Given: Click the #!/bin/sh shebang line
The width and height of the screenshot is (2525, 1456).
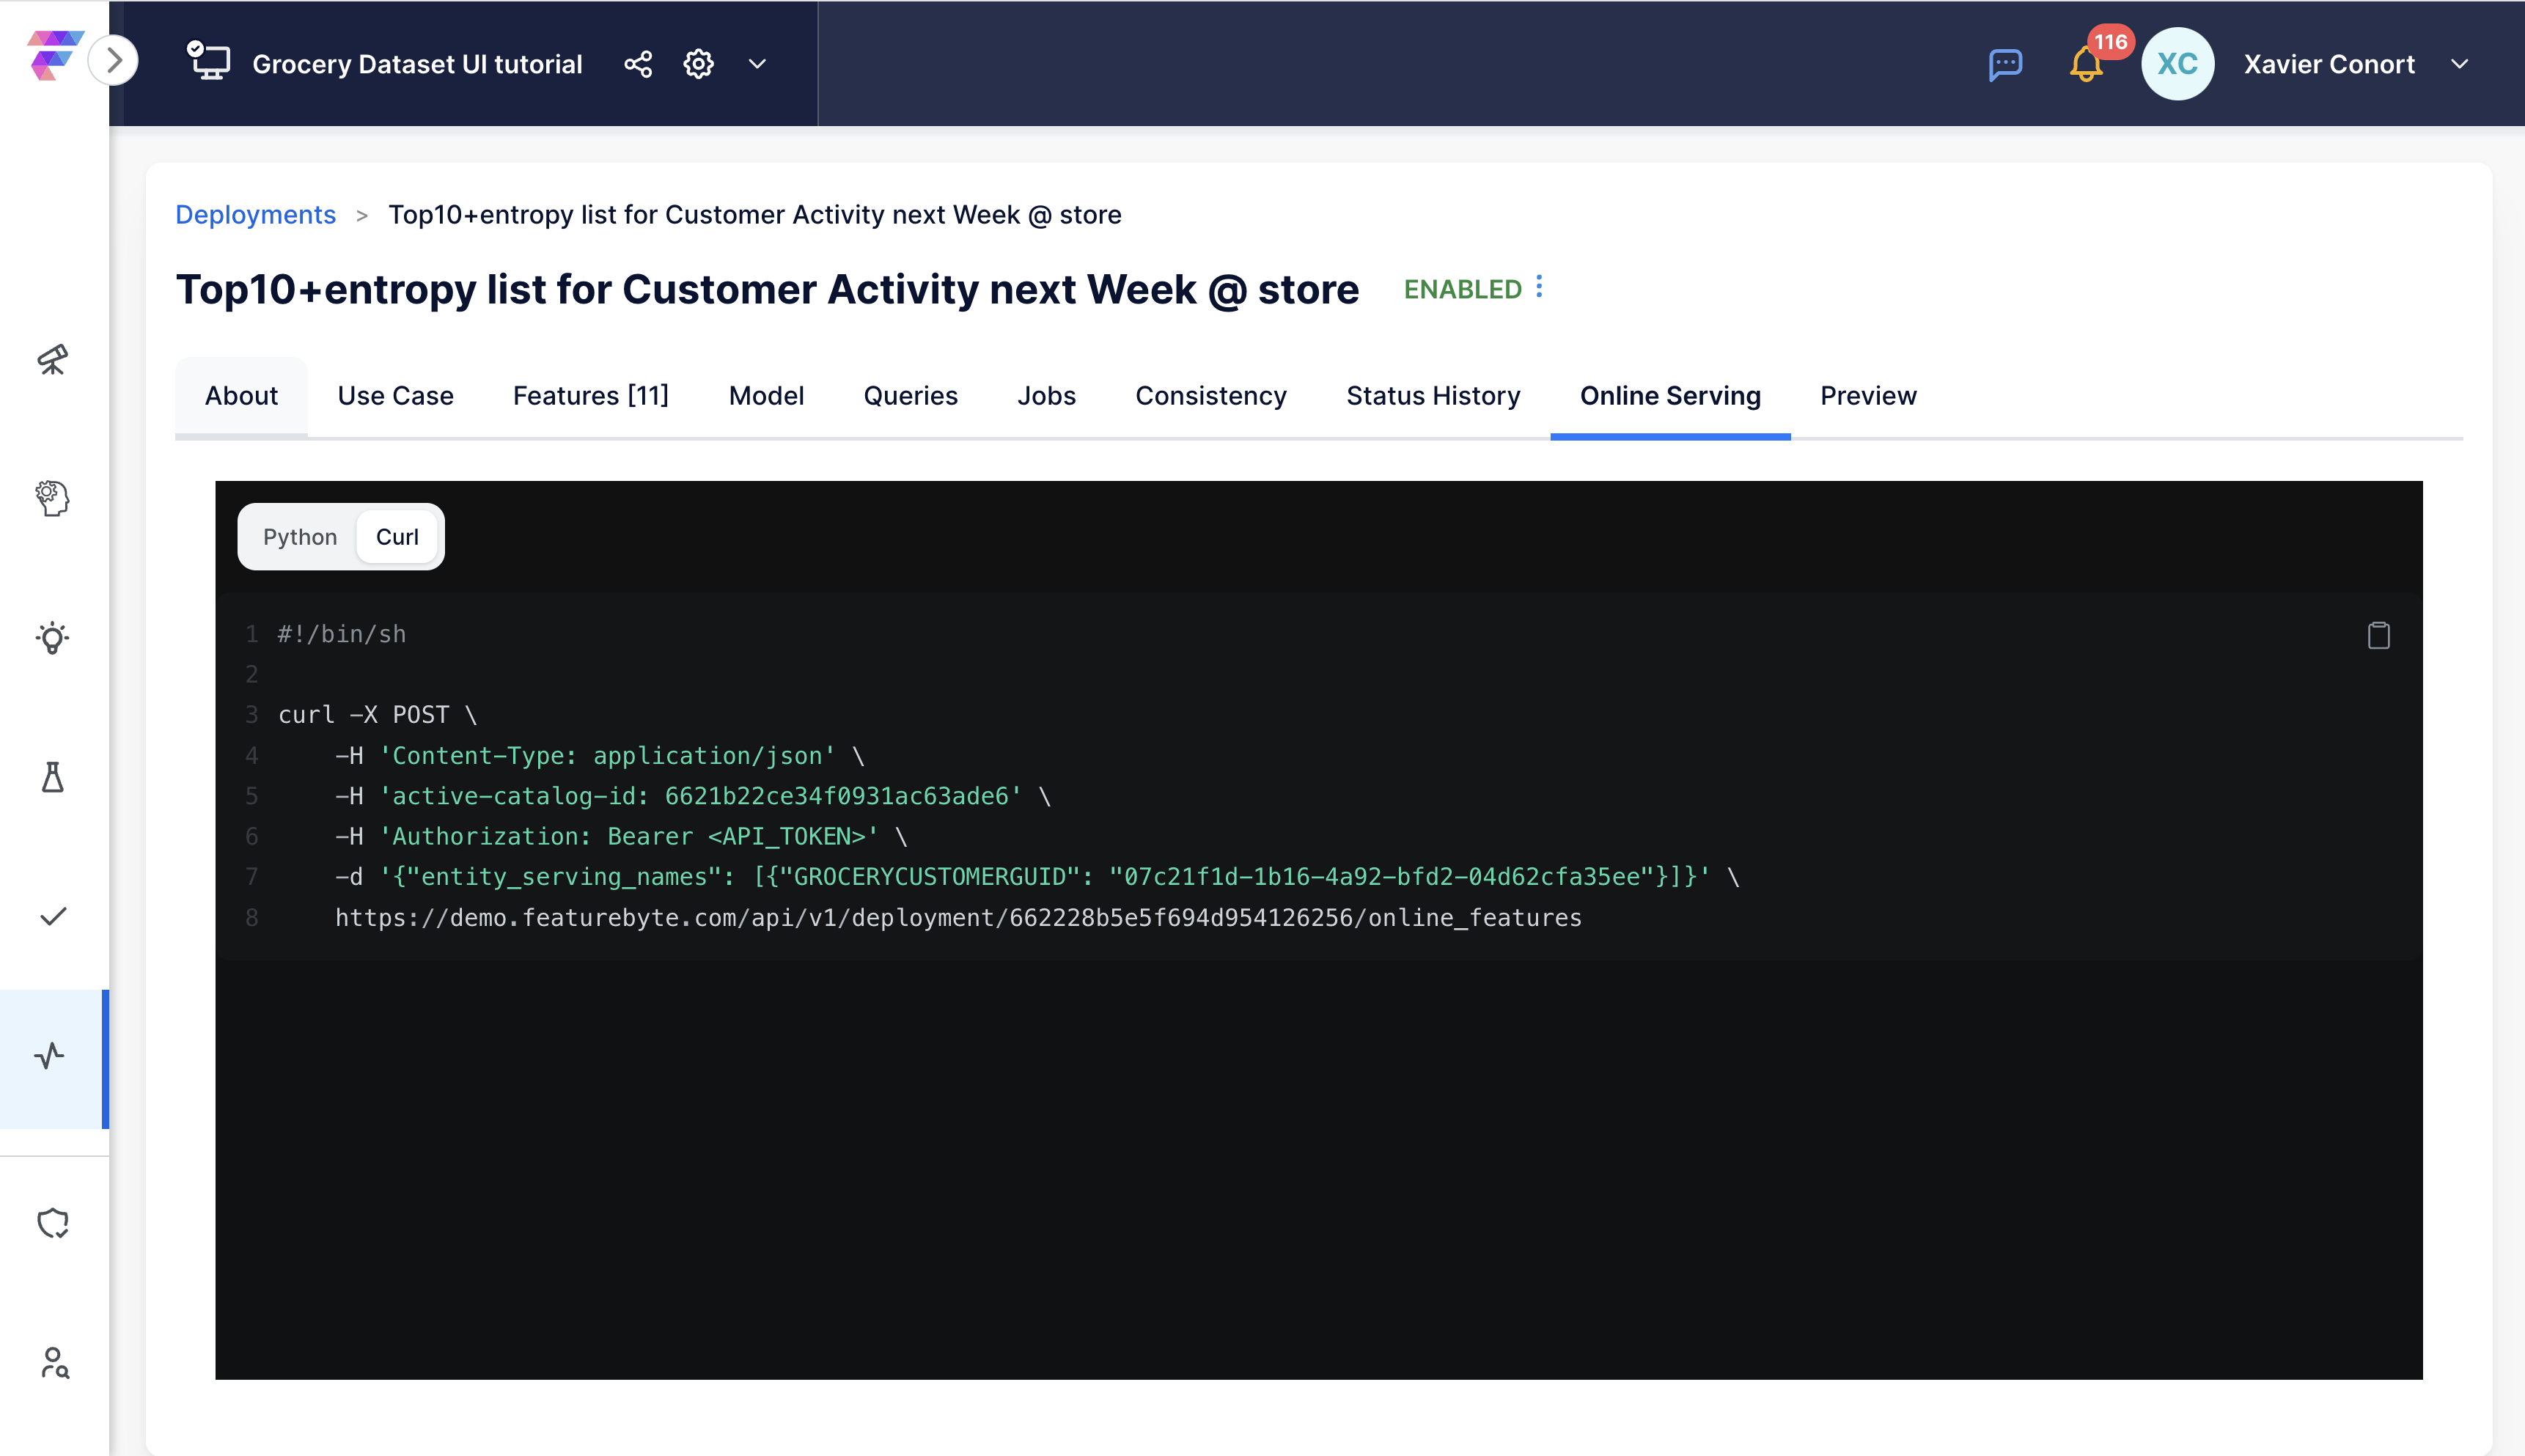Looking at the screenshot, I should coord(342,634).
